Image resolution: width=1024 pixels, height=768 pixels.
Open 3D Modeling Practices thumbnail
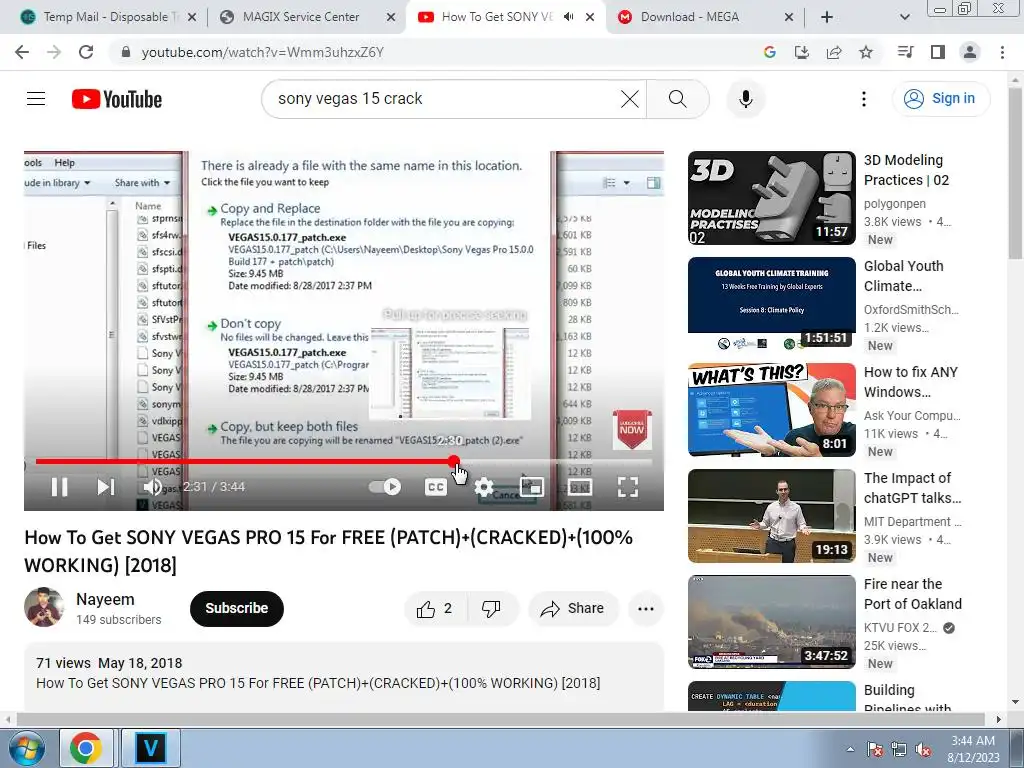[771, 198]
